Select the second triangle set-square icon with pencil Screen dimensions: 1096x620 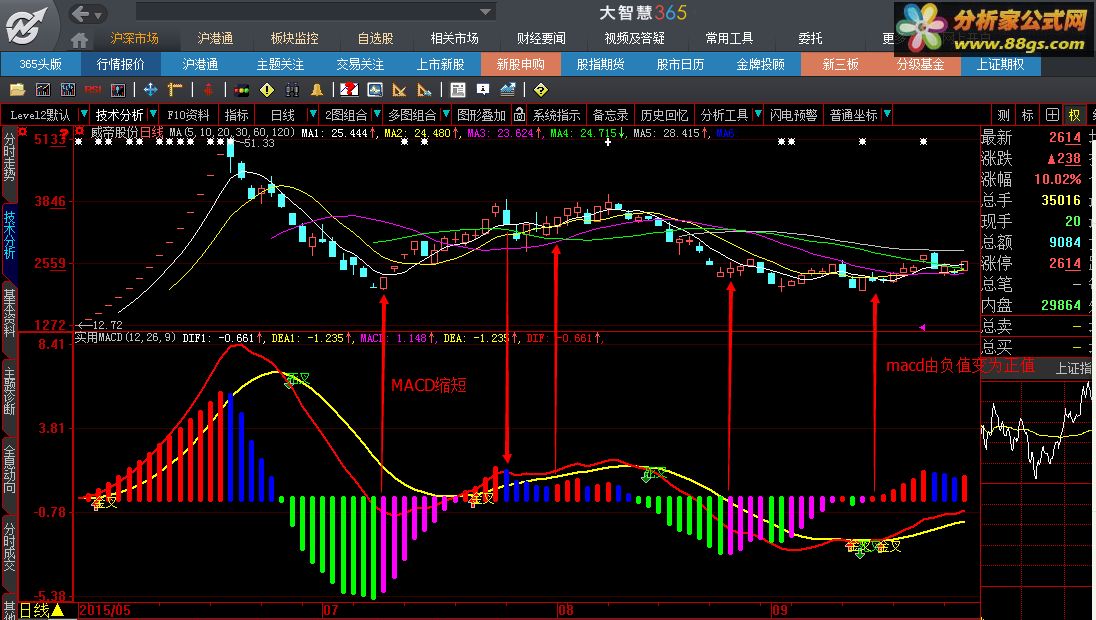[424, 89]
